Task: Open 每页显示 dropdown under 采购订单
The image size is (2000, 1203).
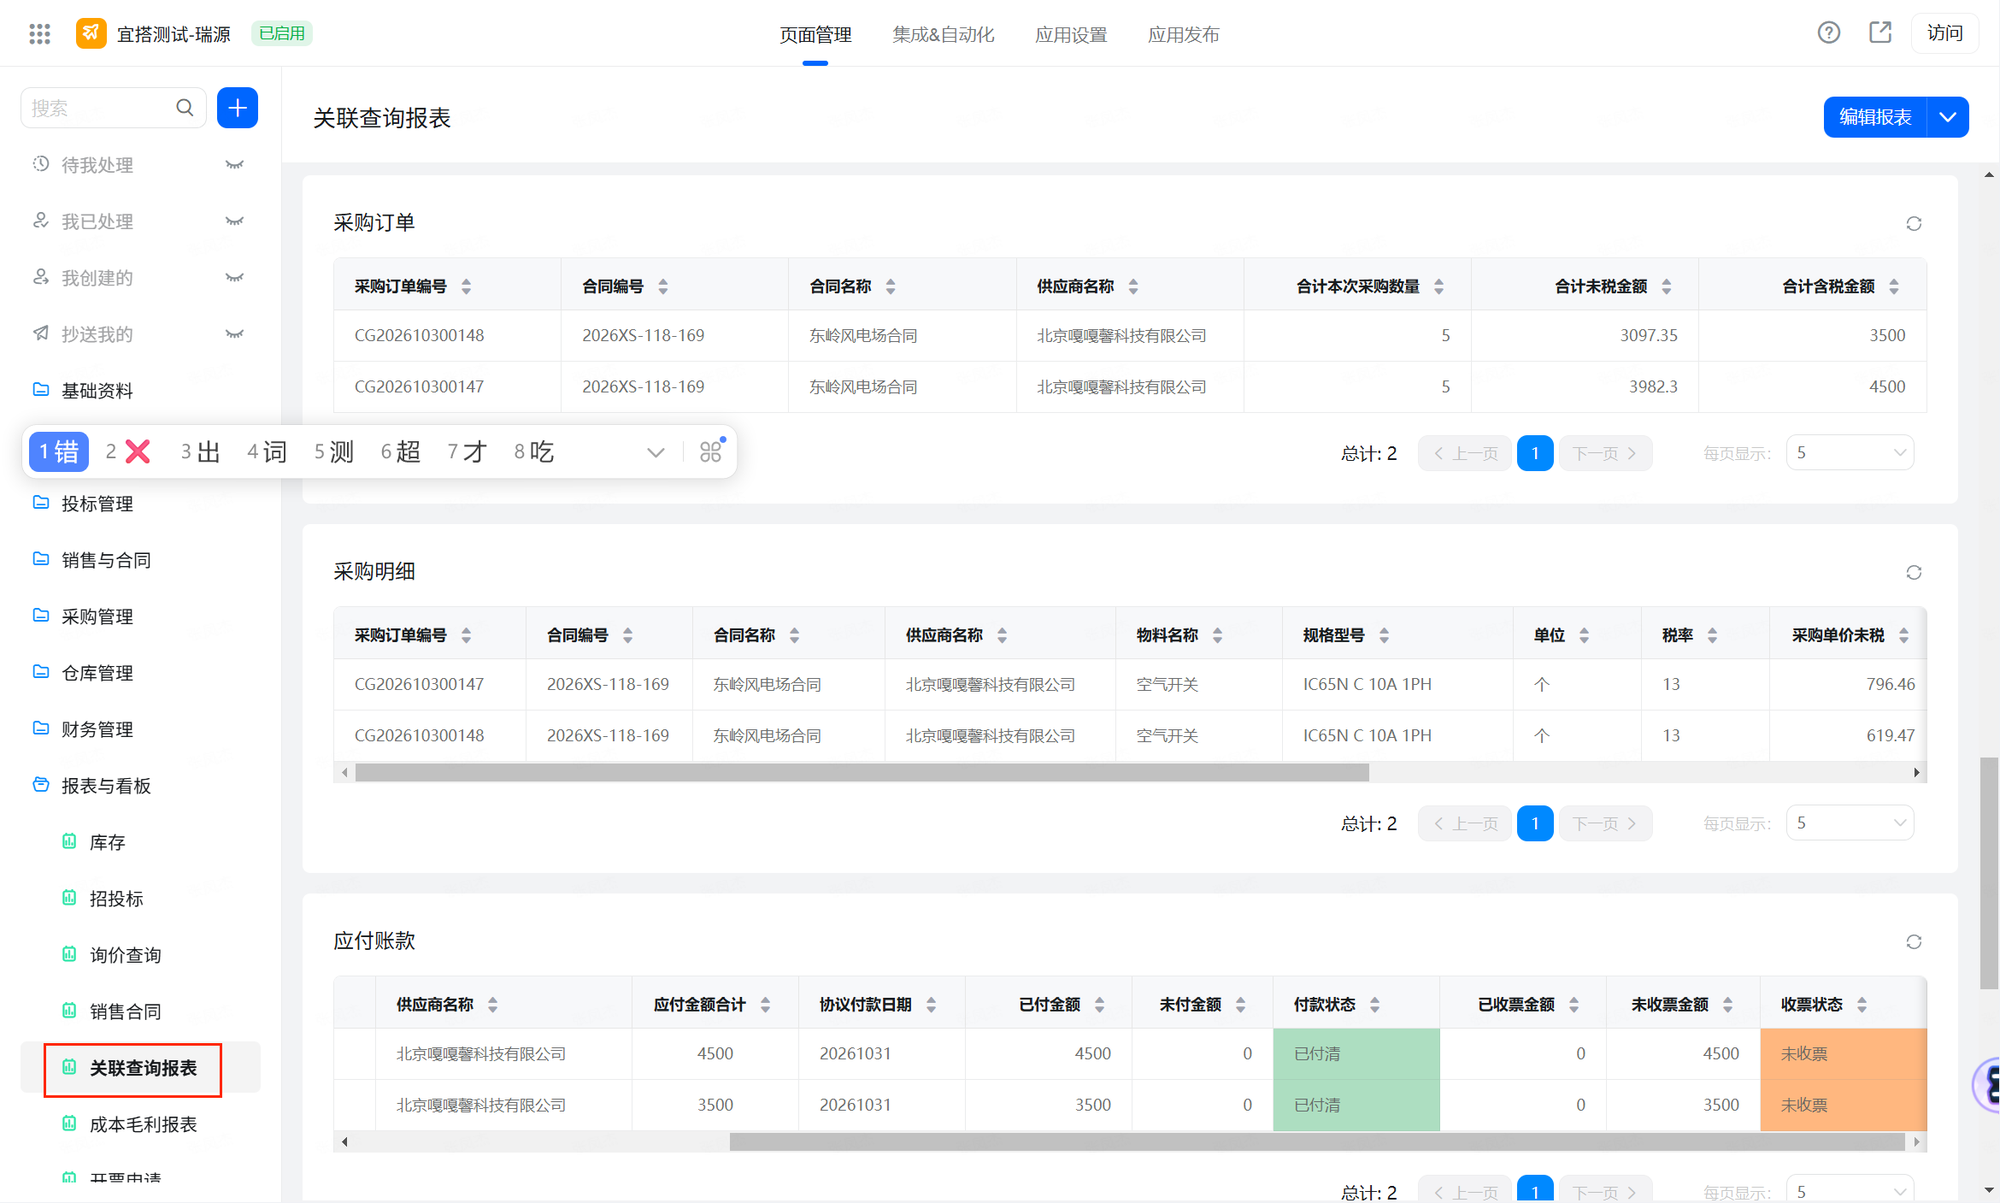Action: click(1850, 453)
